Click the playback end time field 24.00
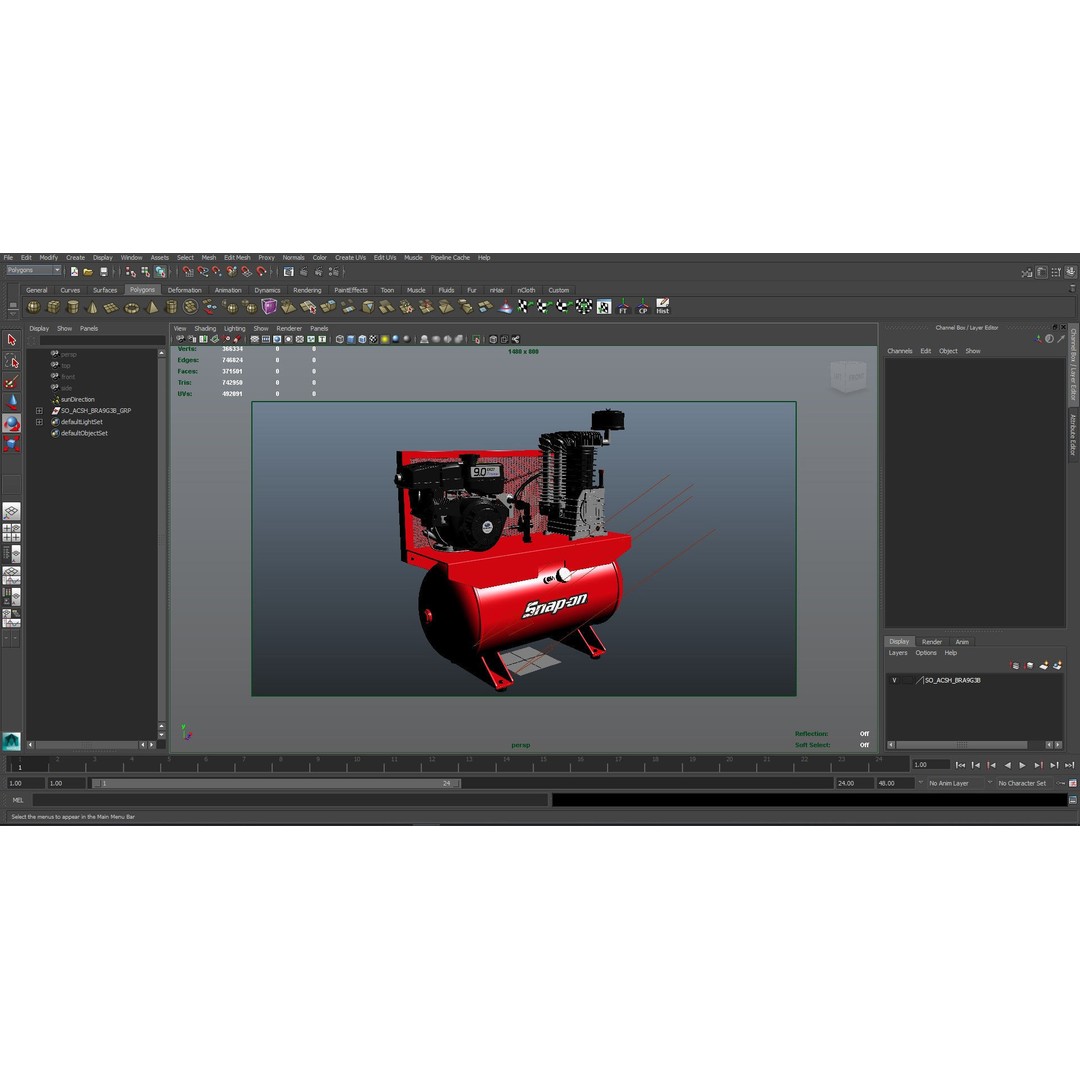This screenshot has height=1080, width=1080. [x=854, y=783]
